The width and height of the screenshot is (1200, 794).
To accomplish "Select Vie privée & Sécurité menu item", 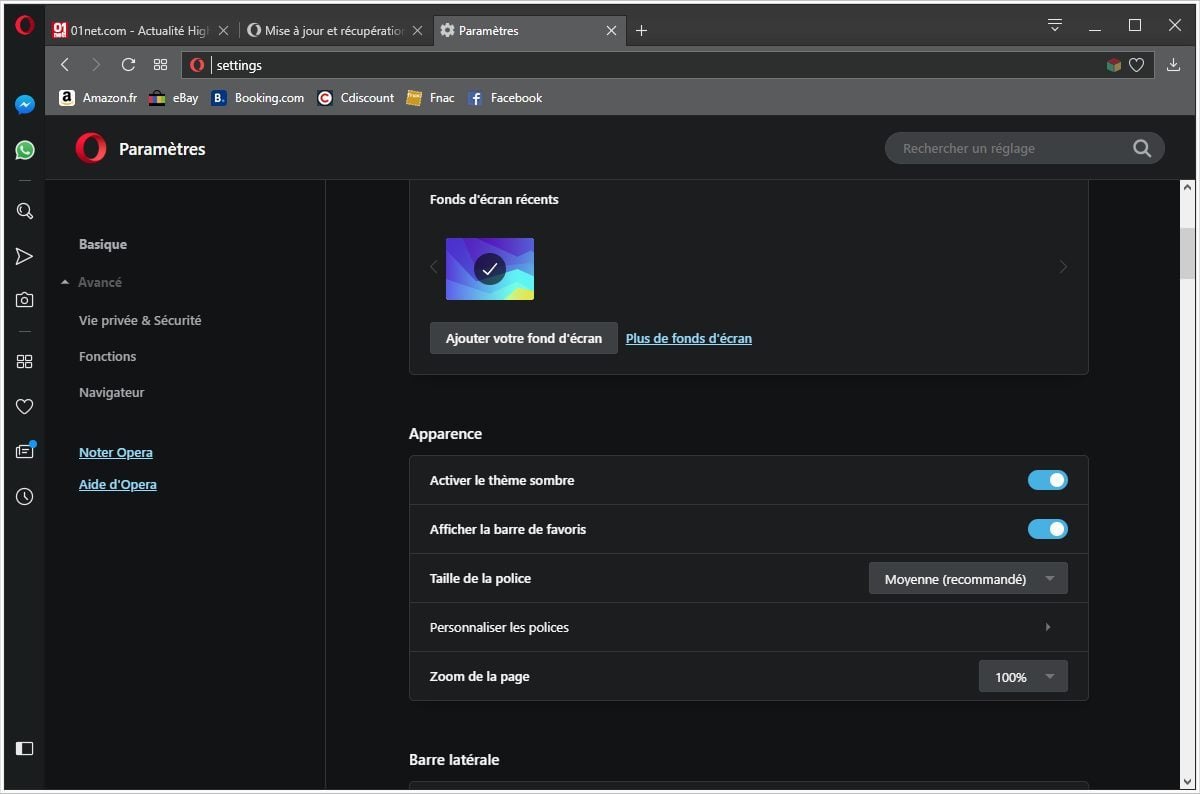I will pyautogui.click(x=140, y=321).
